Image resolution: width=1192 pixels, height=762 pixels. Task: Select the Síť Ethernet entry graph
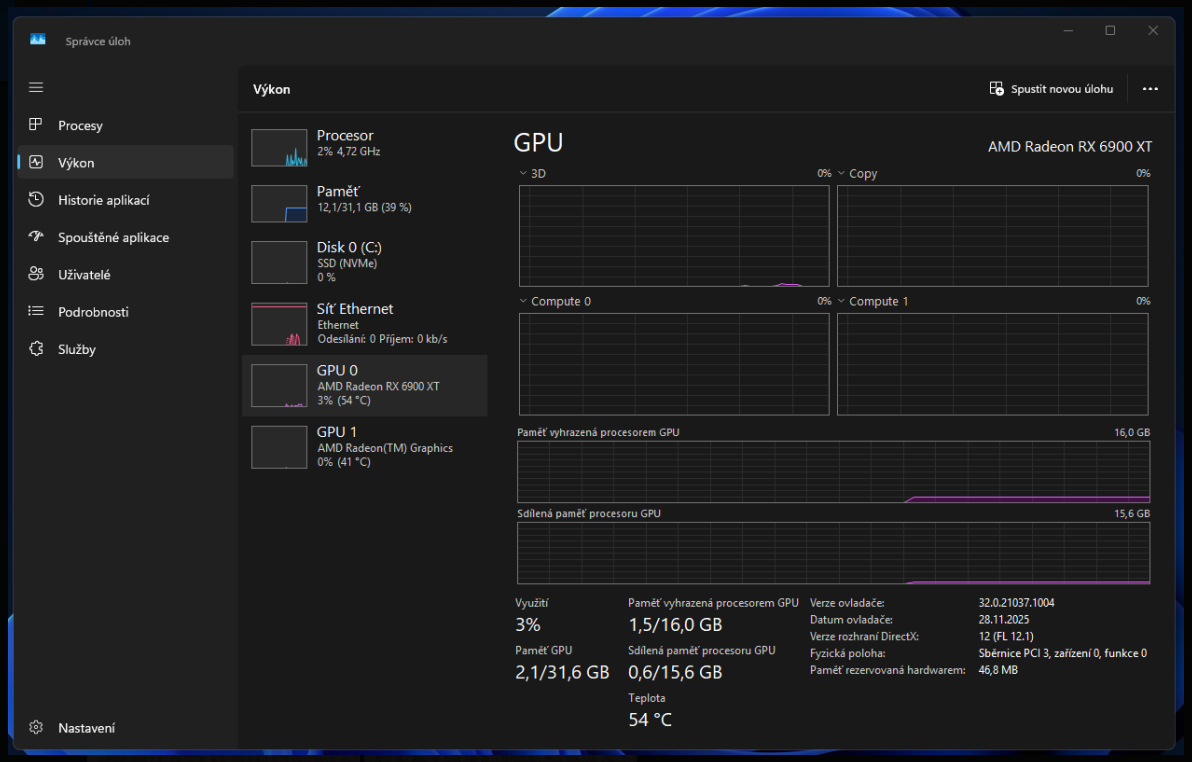coord(279,324)
